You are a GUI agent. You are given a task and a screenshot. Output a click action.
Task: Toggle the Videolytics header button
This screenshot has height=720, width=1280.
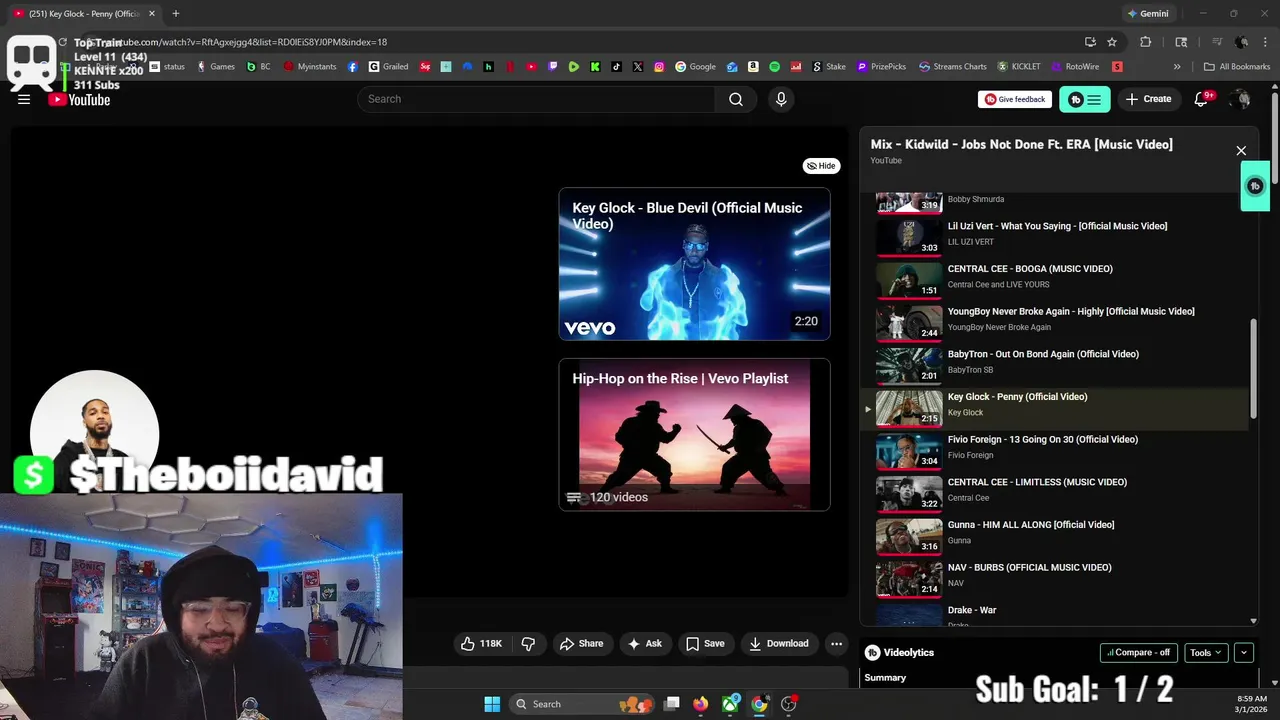pyautogui.click(x=1084, y=99)
